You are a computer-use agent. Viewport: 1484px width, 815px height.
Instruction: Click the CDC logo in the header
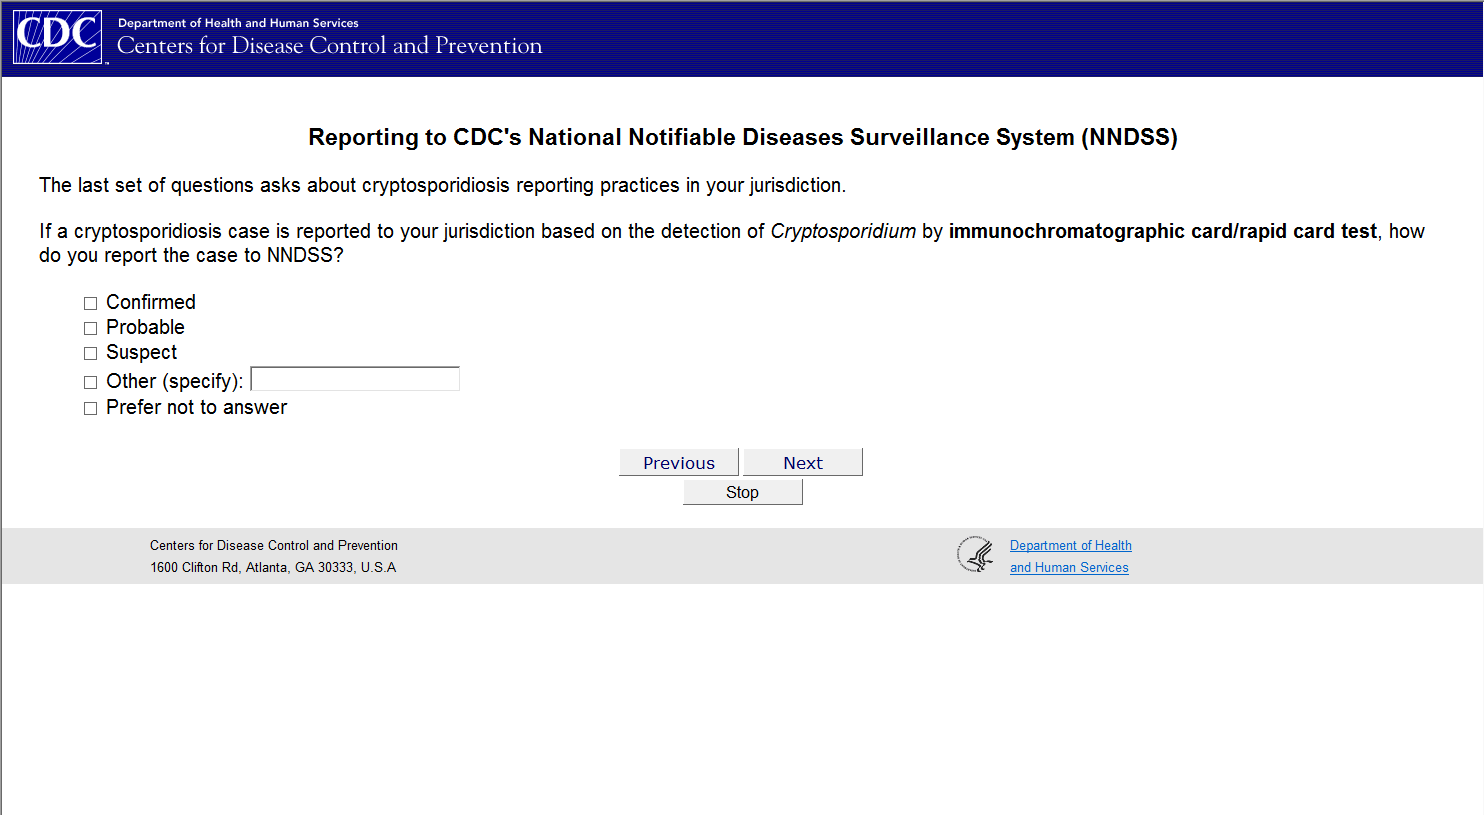point(58,37)
